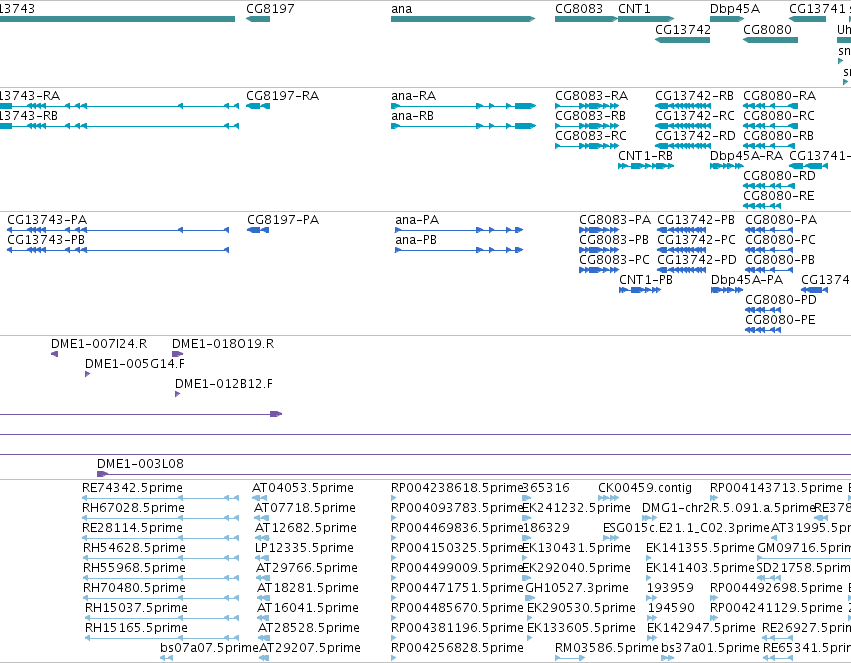Image resolution: width=851 pixels, height=663 pixels.
Task: Select the Dbp45A-PA protein
Action: pyautogui.click(x=727, y=290)
